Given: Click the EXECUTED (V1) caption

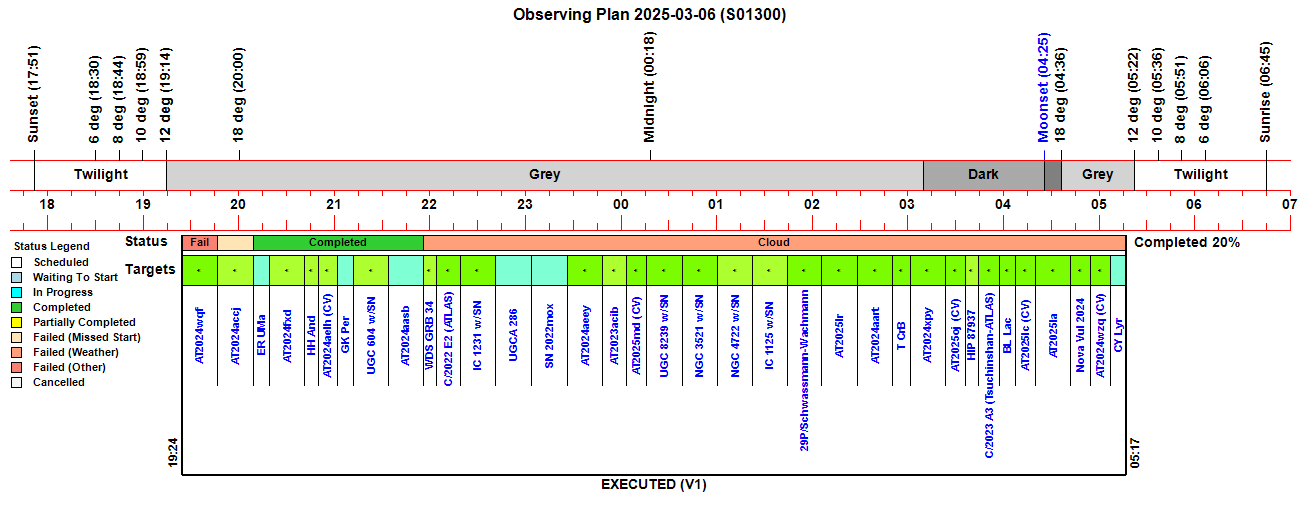Looking at the screenshot, I should point(654,484).
